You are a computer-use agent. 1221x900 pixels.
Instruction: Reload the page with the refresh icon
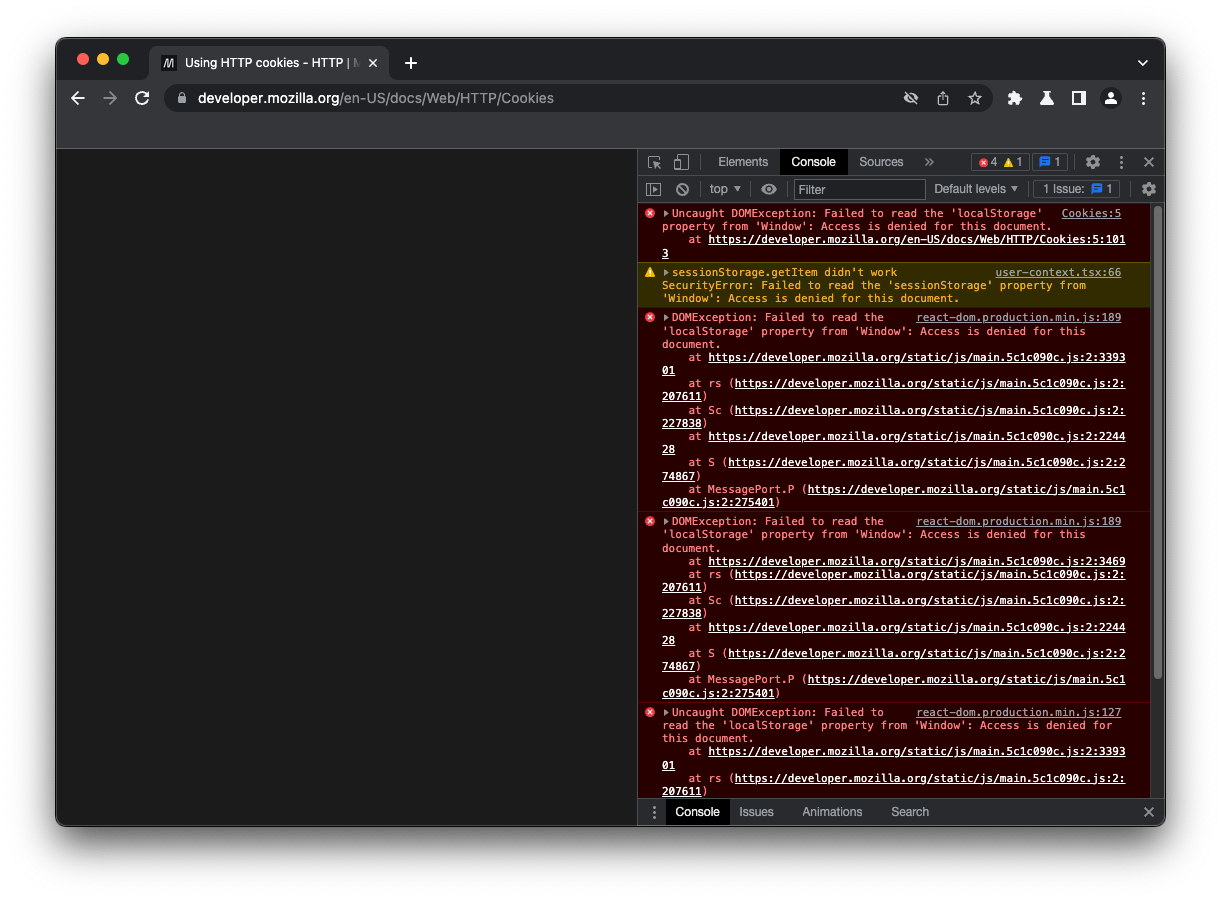pyautogui.click(x=142, y=98)
